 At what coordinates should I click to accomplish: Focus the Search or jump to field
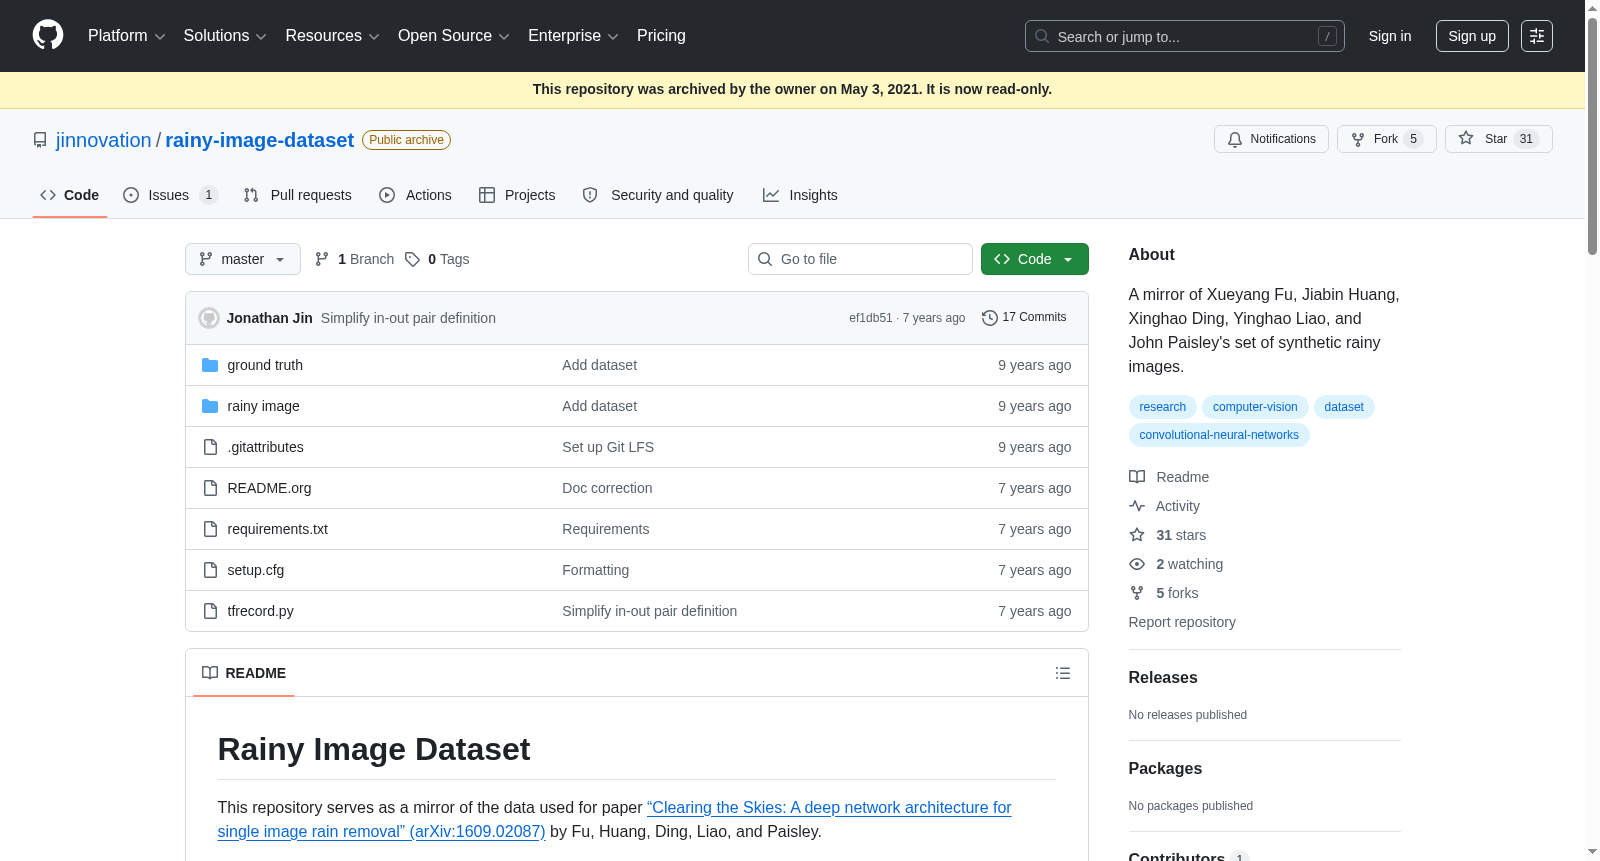(x=1185, y=36)
